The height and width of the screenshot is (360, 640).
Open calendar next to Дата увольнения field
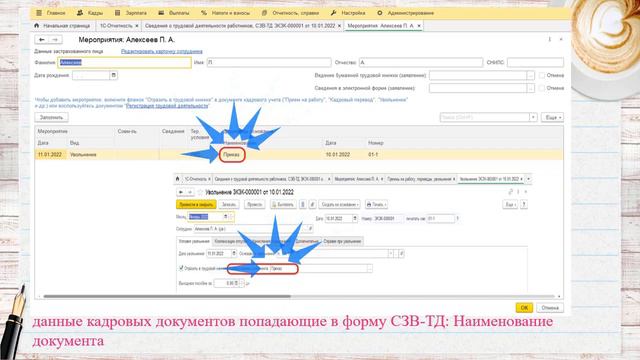coord(234,253)
